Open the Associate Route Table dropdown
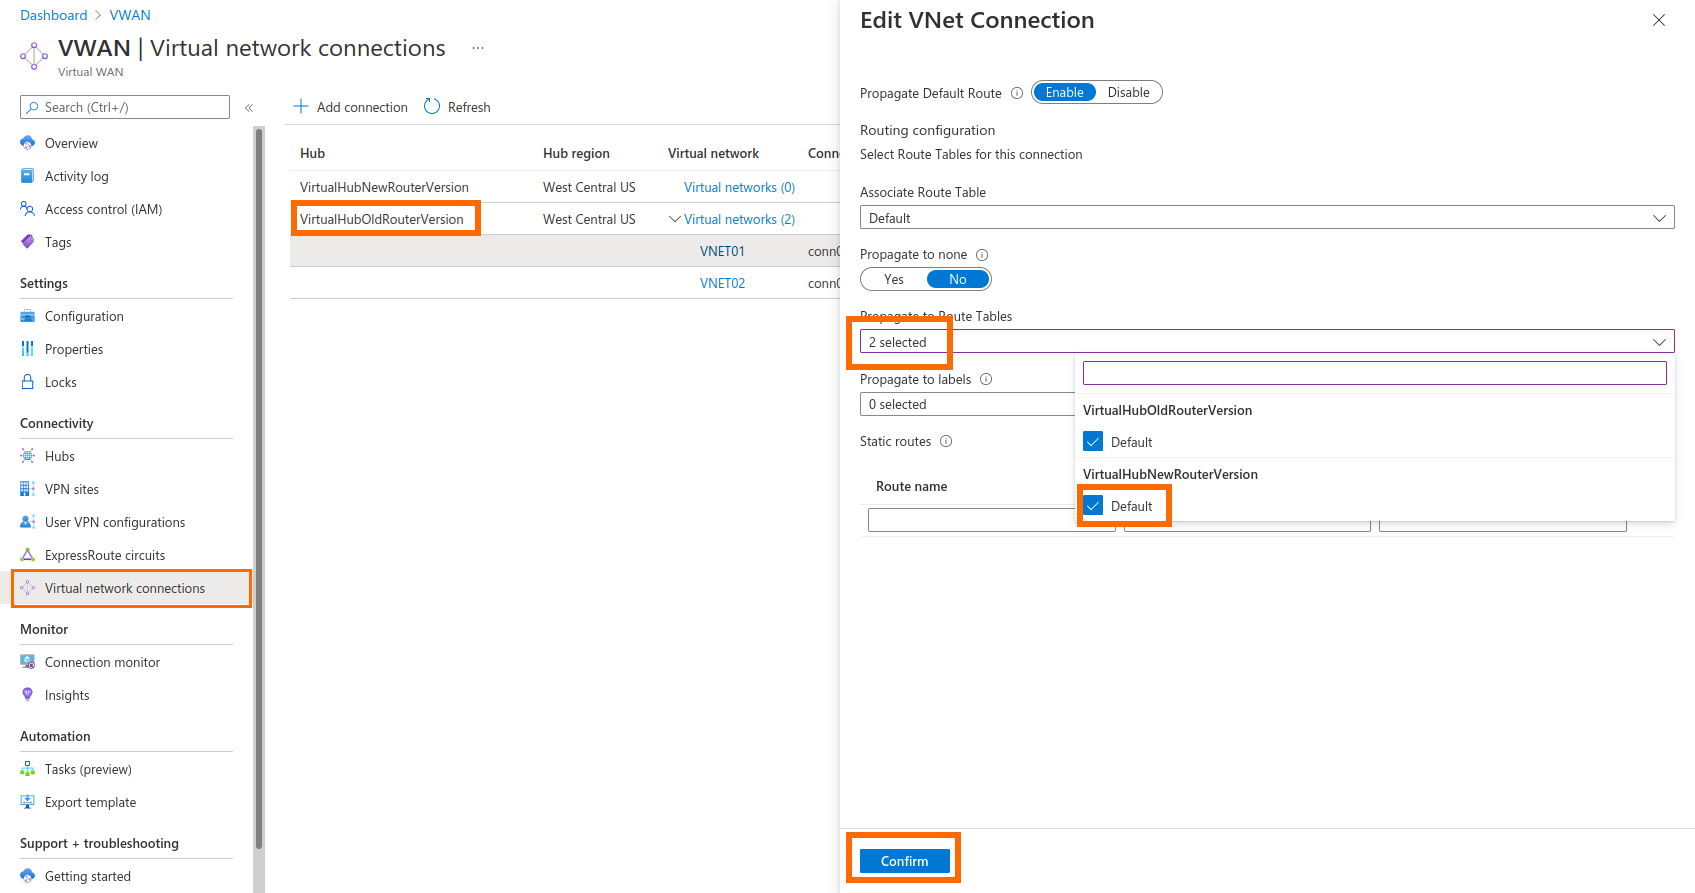Screen dimensions: 1695x893 click(x=1266, y=218)
